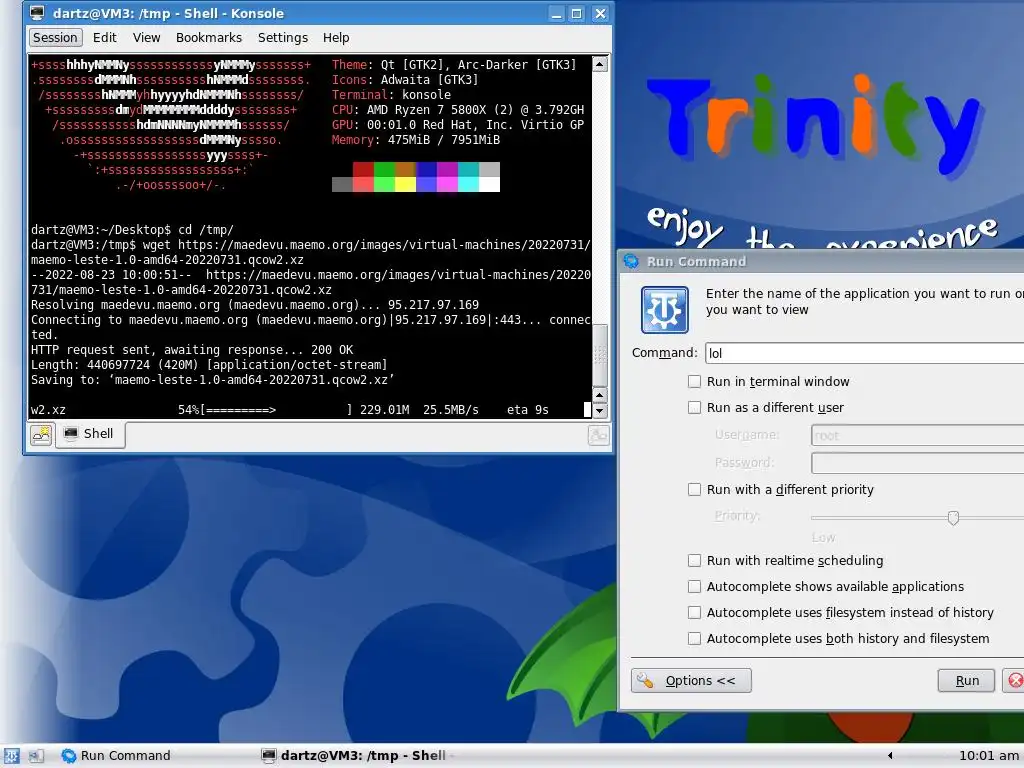Maximize the Konsole window
Viewport: 1024px width, 768px height.
[577, 14]
